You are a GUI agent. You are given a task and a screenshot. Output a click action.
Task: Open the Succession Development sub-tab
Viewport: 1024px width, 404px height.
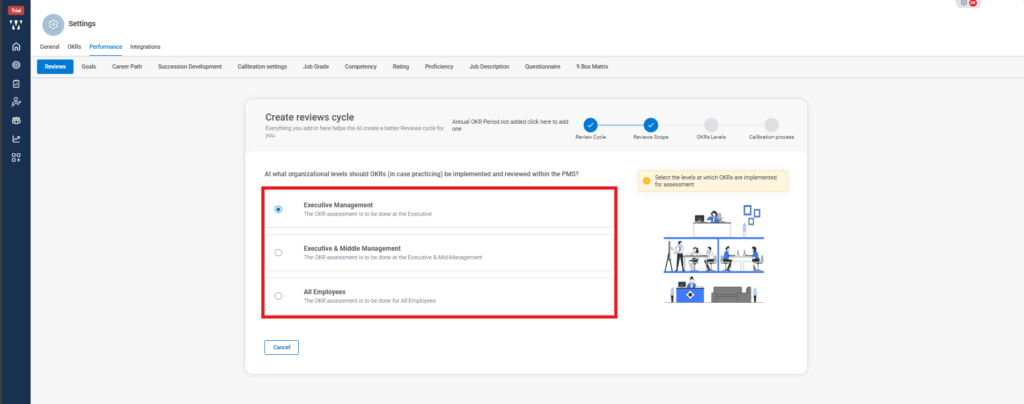coord(190,67)
